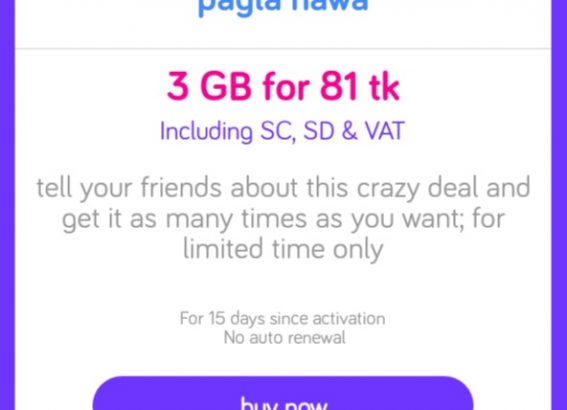
Task: Click the right purple border strip
Action: coord(559,205)
